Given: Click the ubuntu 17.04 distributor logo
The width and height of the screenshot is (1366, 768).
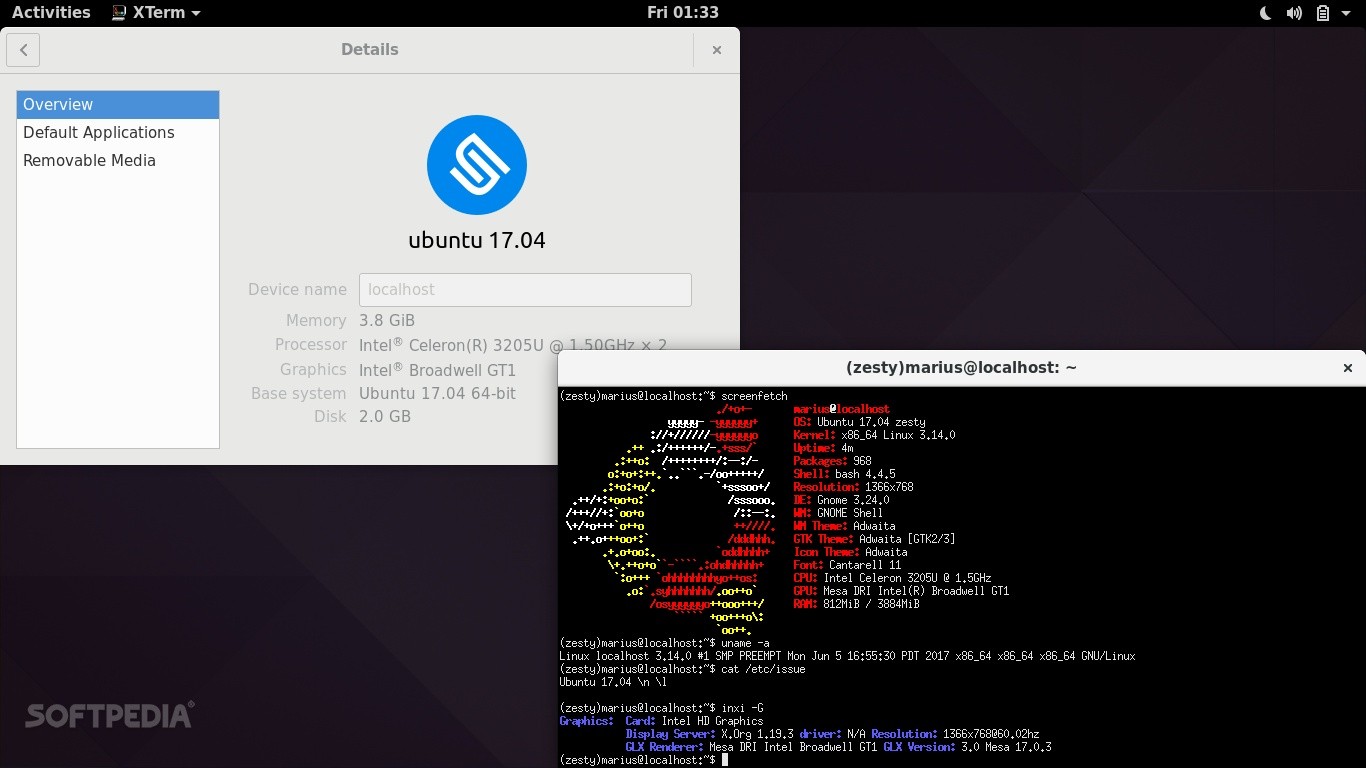Looking at the screenshot, I should point(476,164).
